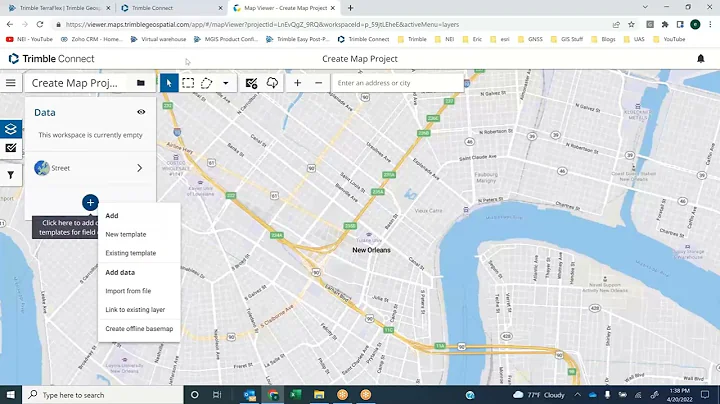Open the filter sidebar icon
Screen dimensions: 720x404
(11, 175)
